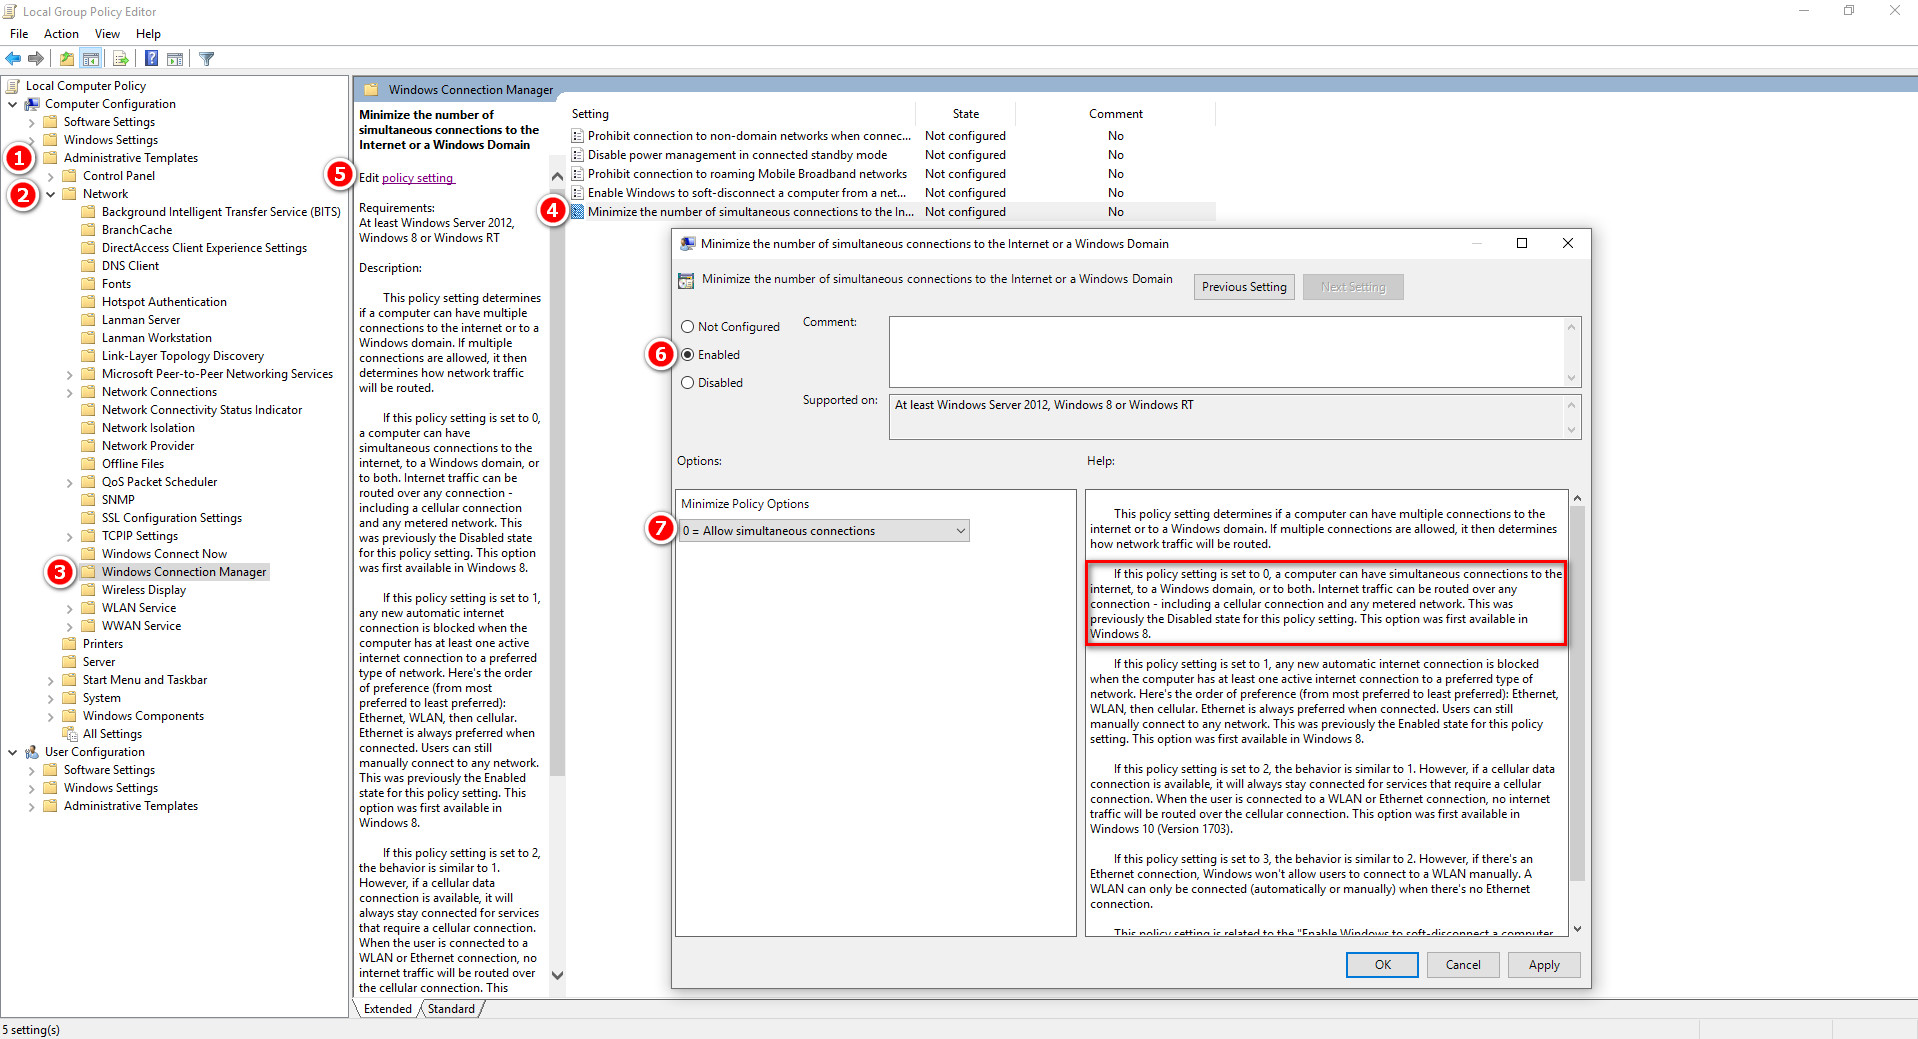Select the Enabled radio button
The width and height of the screenshot is (1918, 1039).
(x=688, y=355)
